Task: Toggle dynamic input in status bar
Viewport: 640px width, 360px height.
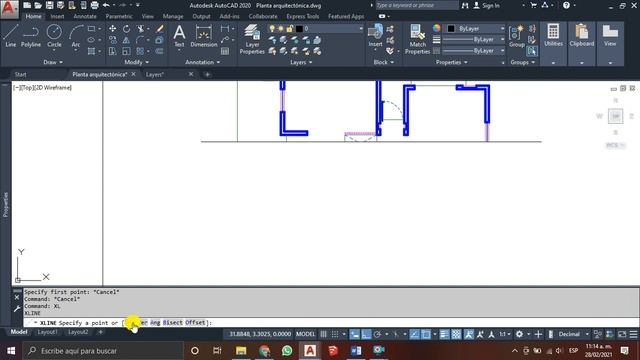Action: 354,334
